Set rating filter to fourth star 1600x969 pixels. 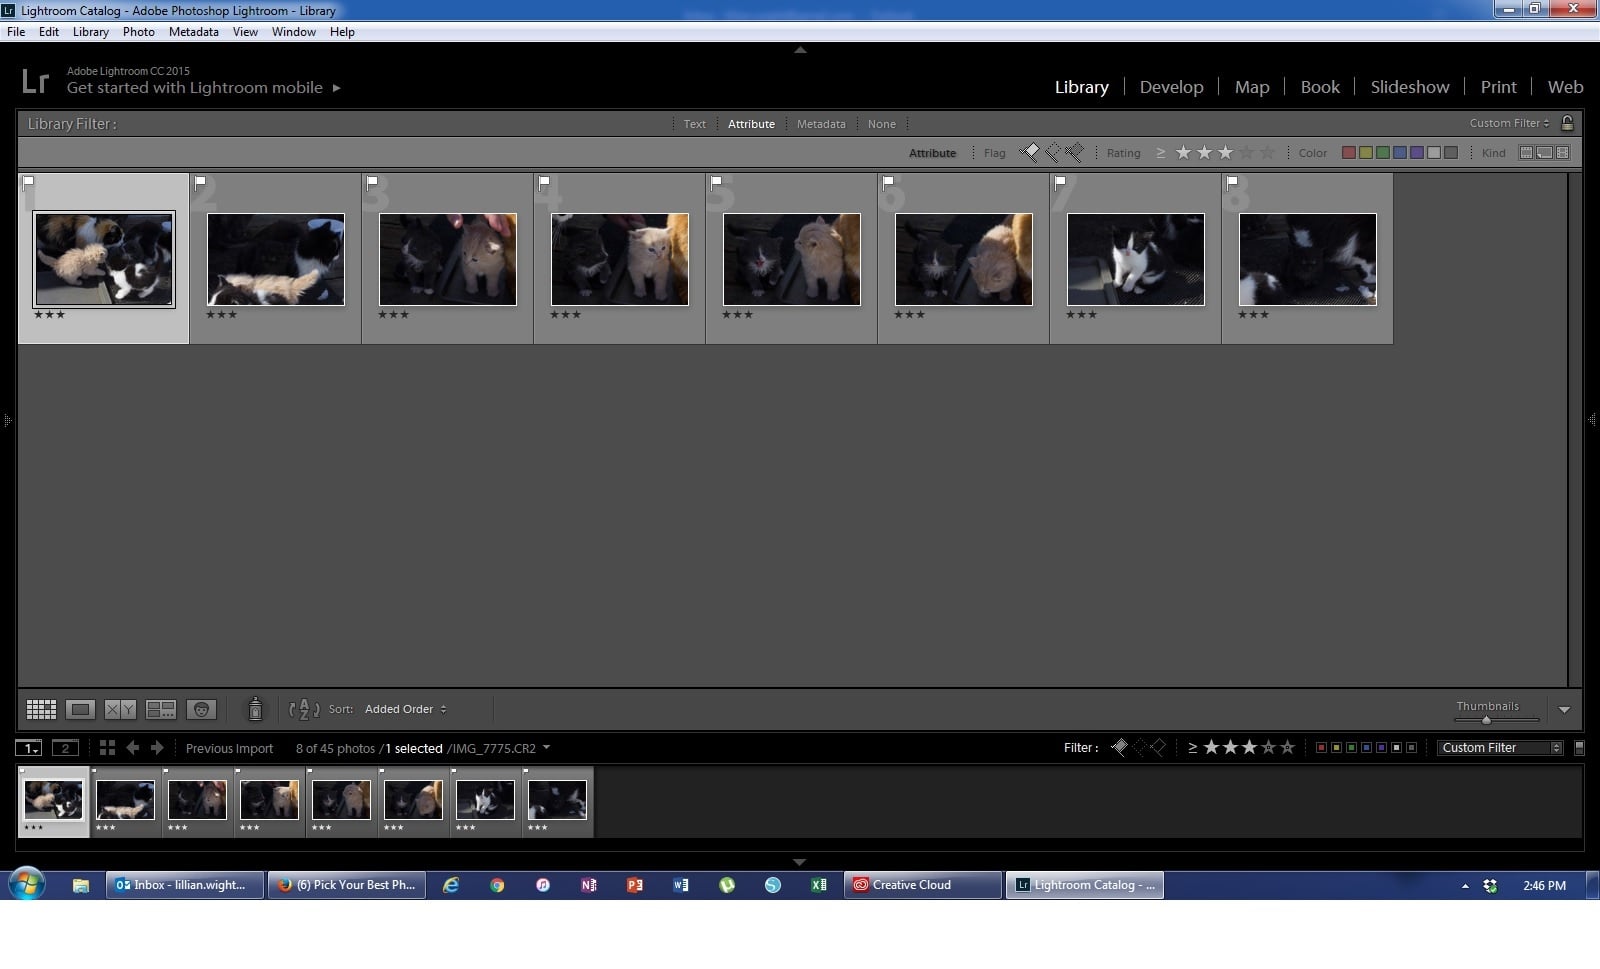click(1246, 153)
